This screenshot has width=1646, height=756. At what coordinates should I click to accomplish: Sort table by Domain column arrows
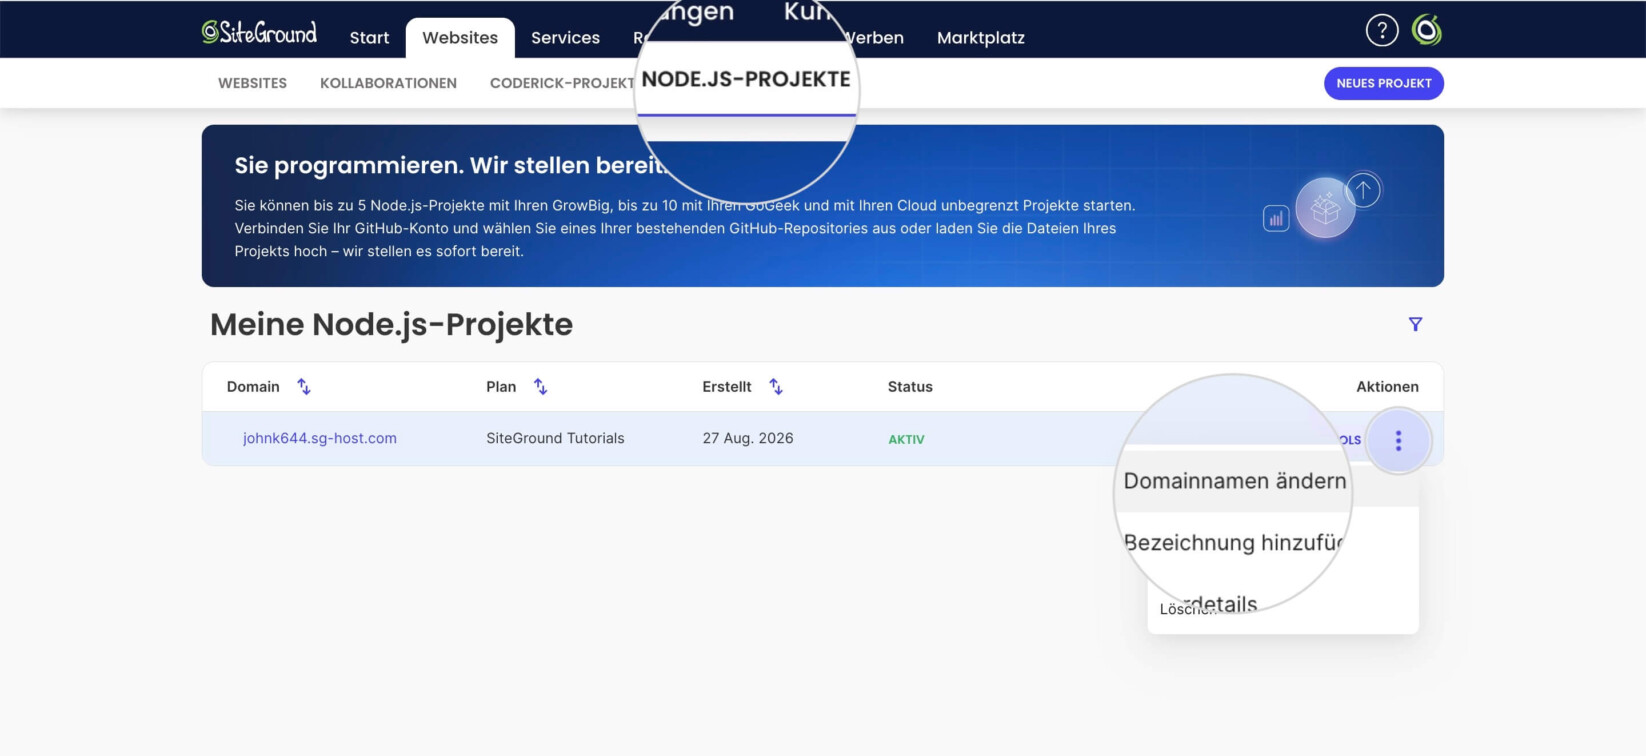304,387
